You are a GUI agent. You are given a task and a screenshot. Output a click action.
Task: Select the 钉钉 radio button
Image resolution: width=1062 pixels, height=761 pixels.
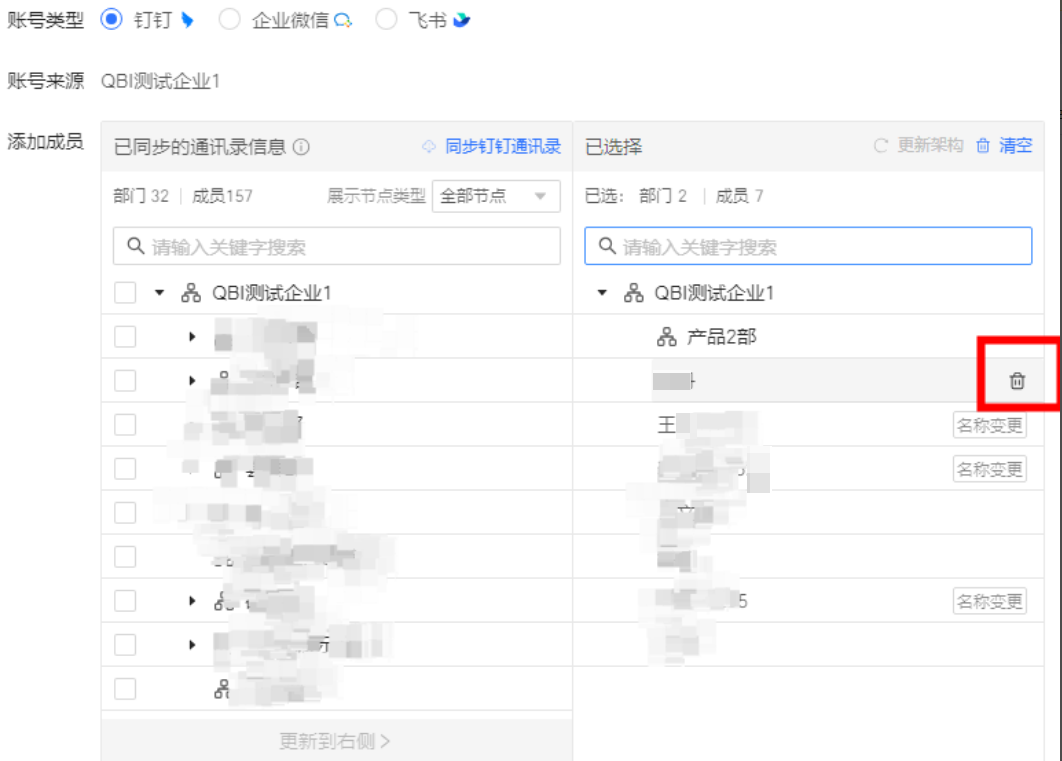112,19
